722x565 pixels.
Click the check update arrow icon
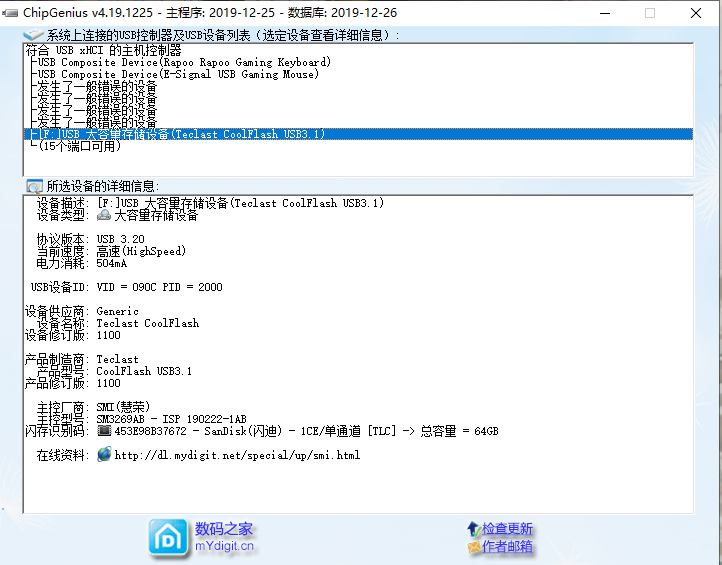coord(473,529)
